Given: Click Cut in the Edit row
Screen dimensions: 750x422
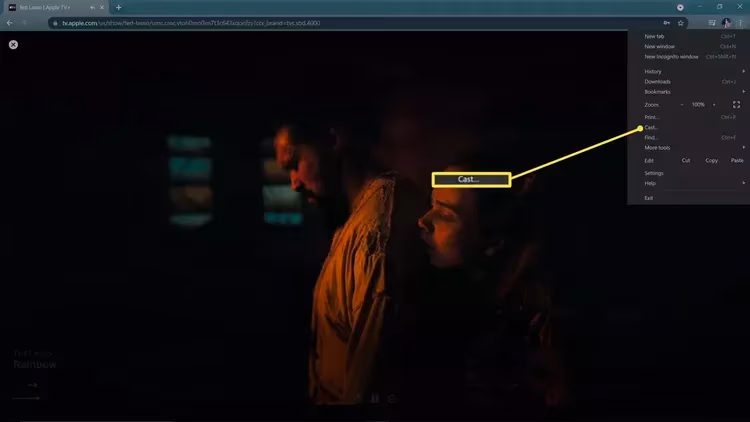Looking at the screenshot, I should (x=686, y=161).
